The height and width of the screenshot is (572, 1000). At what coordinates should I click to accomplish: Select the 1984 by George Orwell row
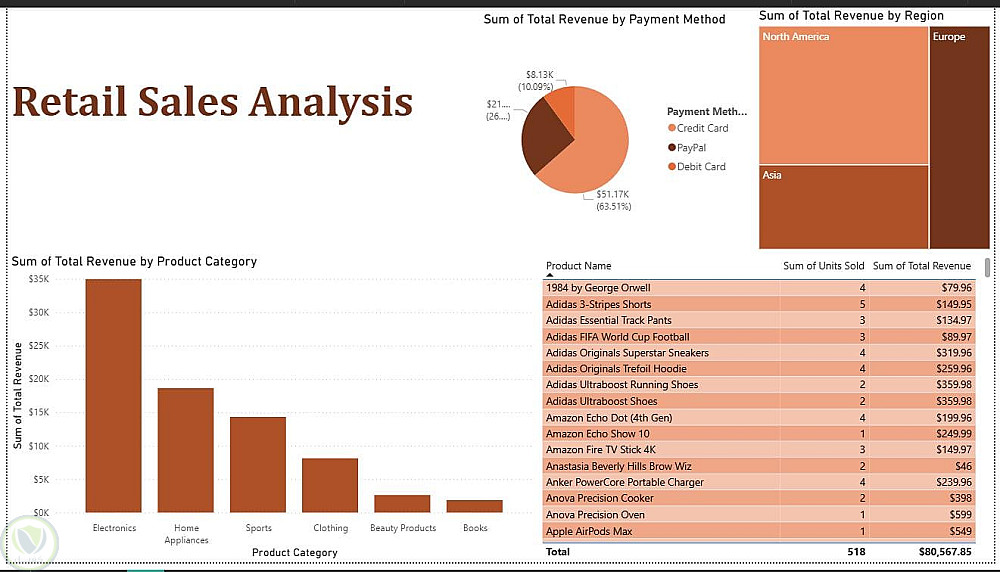[x=759, y=288]
